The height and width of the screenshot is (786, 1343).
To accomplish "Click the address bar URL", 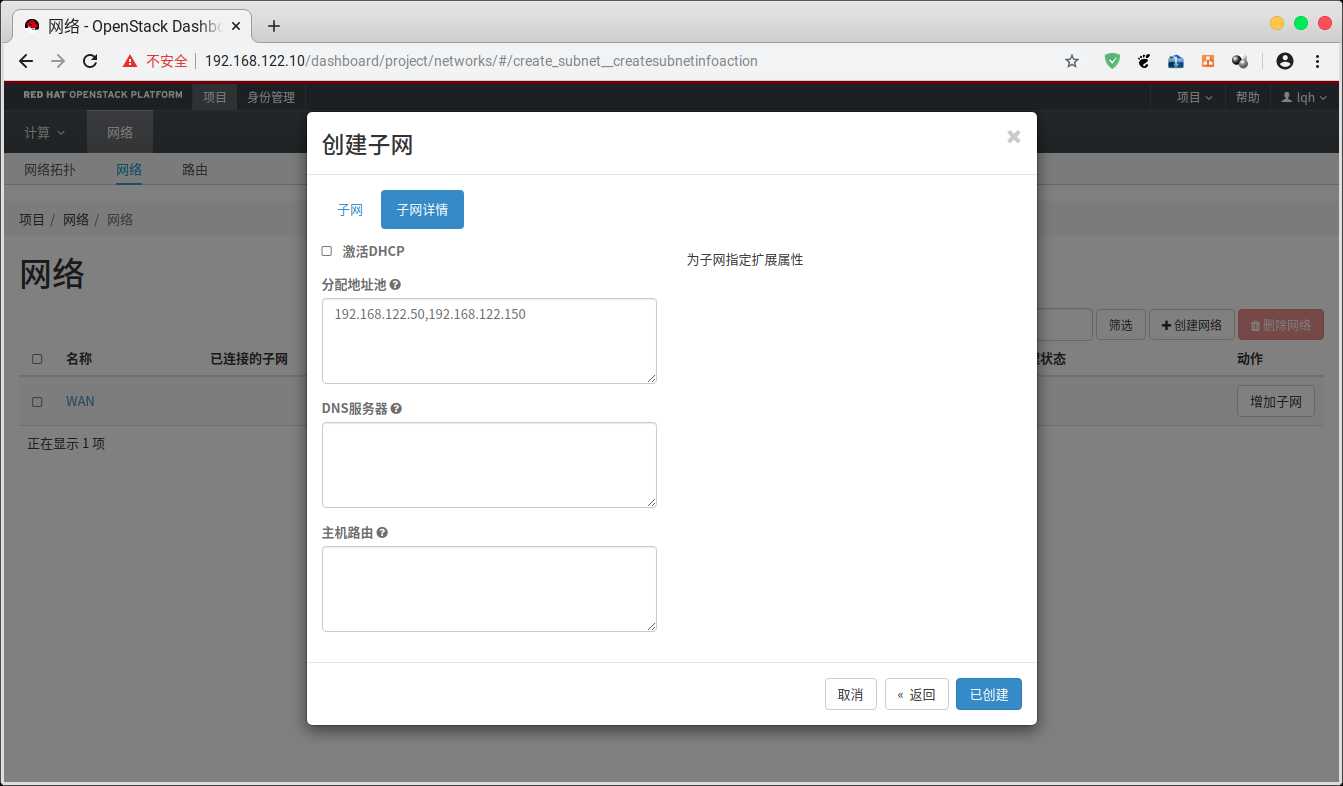I will 481,61.
